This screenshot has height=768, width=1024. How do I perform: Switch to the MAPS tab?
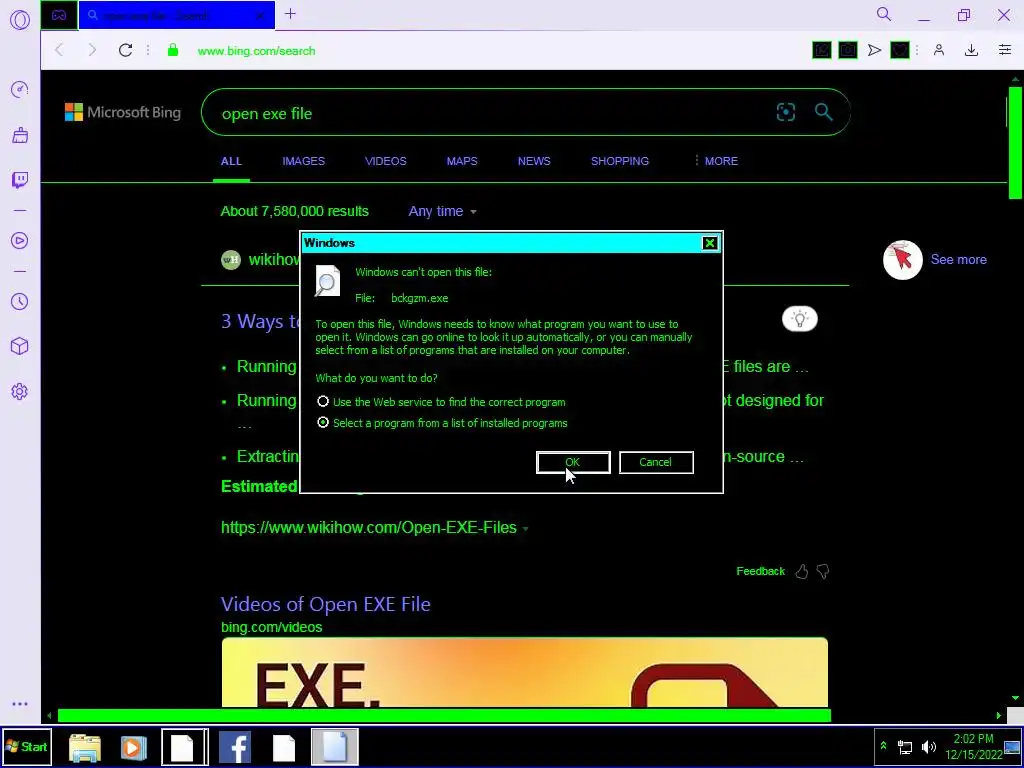click(462, 161)
